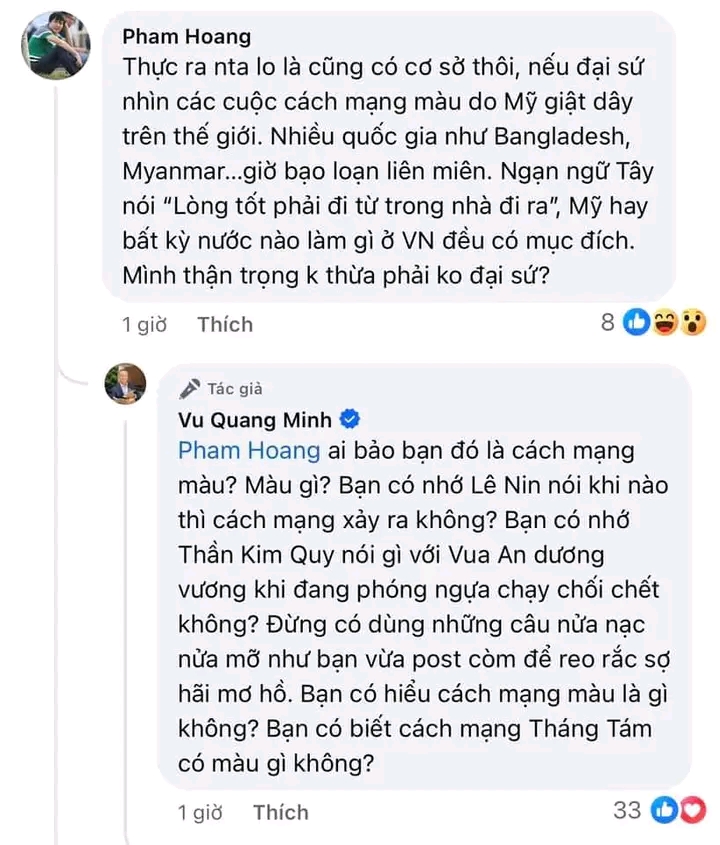720x845 pixels.
Task: Click the microphone icon next to Tác giả
Action: point(189,389)
